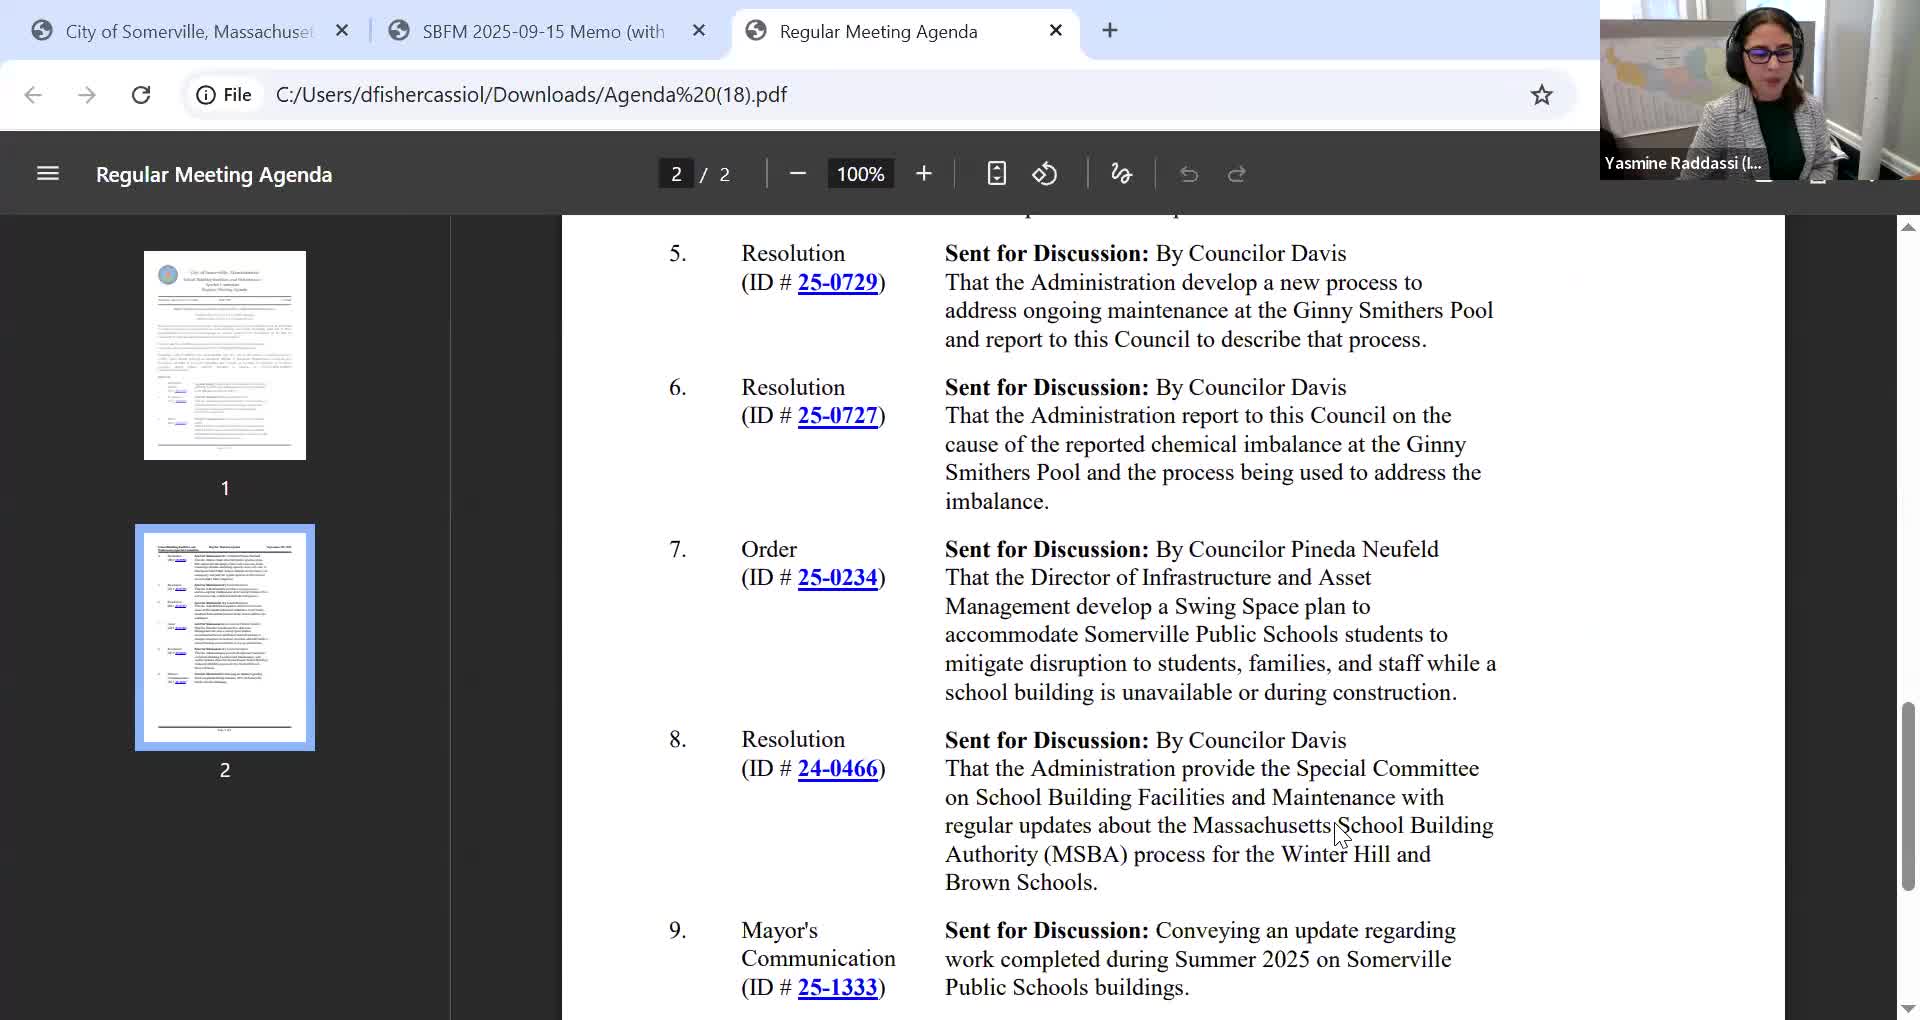
Task: Click the View site information File icon
Action: tap(224, 95)
